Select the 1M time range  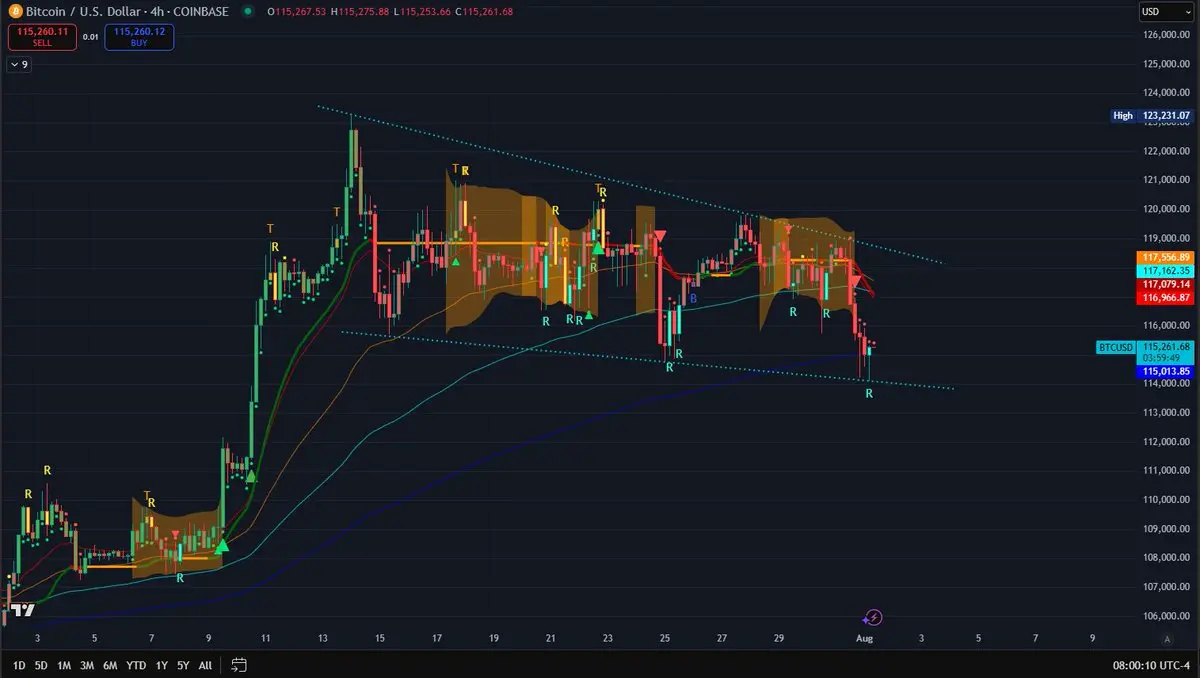64,665
